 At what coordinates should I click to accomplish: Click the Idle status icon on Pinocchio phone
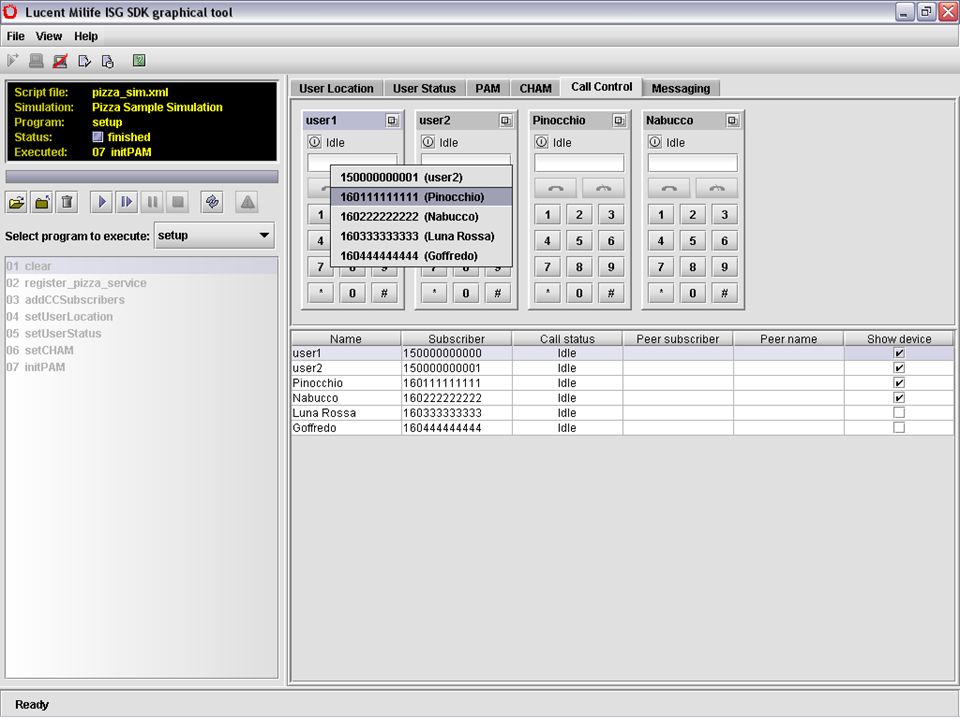541,142
